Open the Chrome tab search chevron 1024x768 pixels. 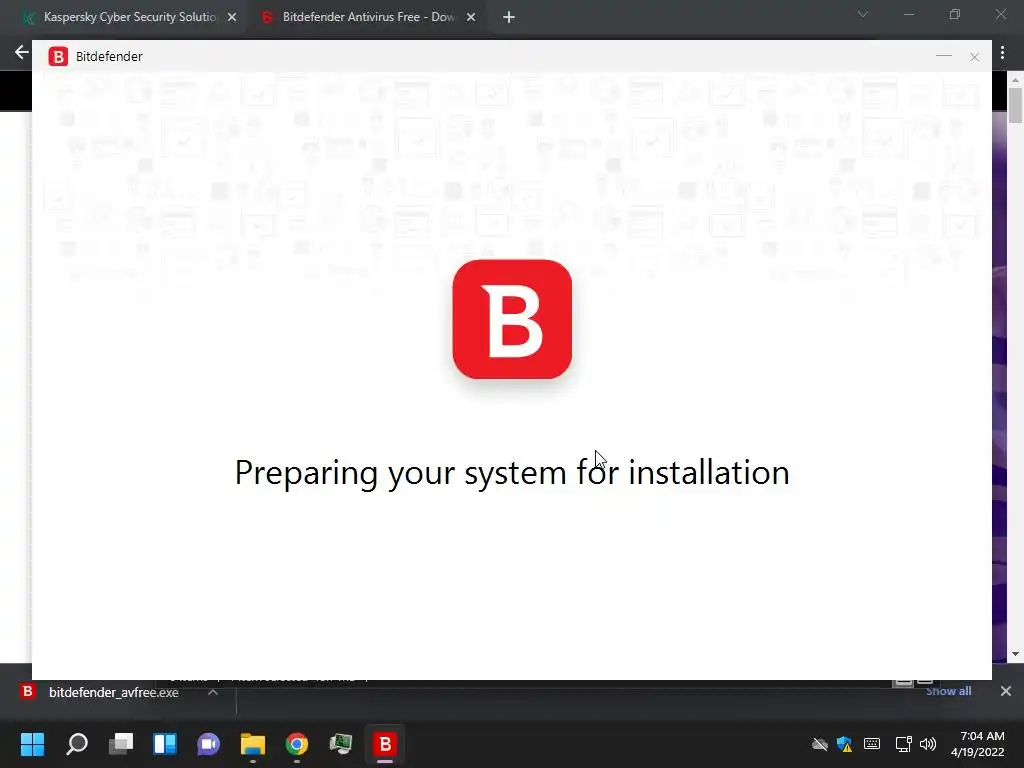click(863, 14)
